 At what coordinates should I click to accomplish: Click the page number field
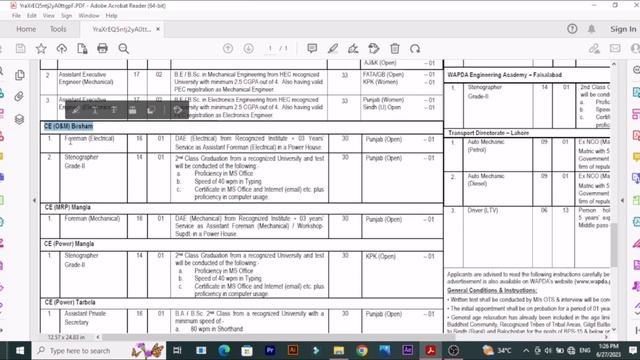pyautogui.click(x=270, y=49)
